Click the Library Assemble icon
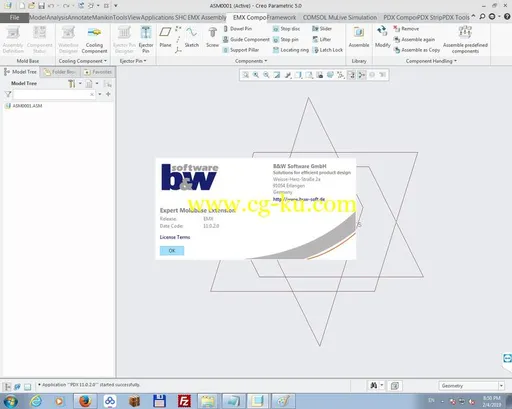 click(x=359, y=33)
